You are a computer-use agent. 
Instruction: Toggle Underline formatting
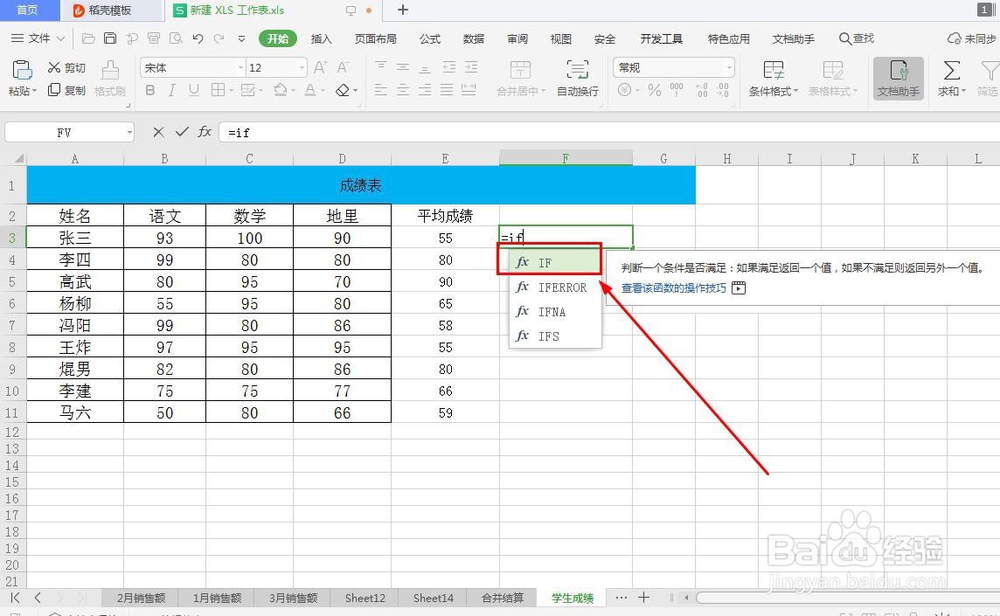point(194,90)
